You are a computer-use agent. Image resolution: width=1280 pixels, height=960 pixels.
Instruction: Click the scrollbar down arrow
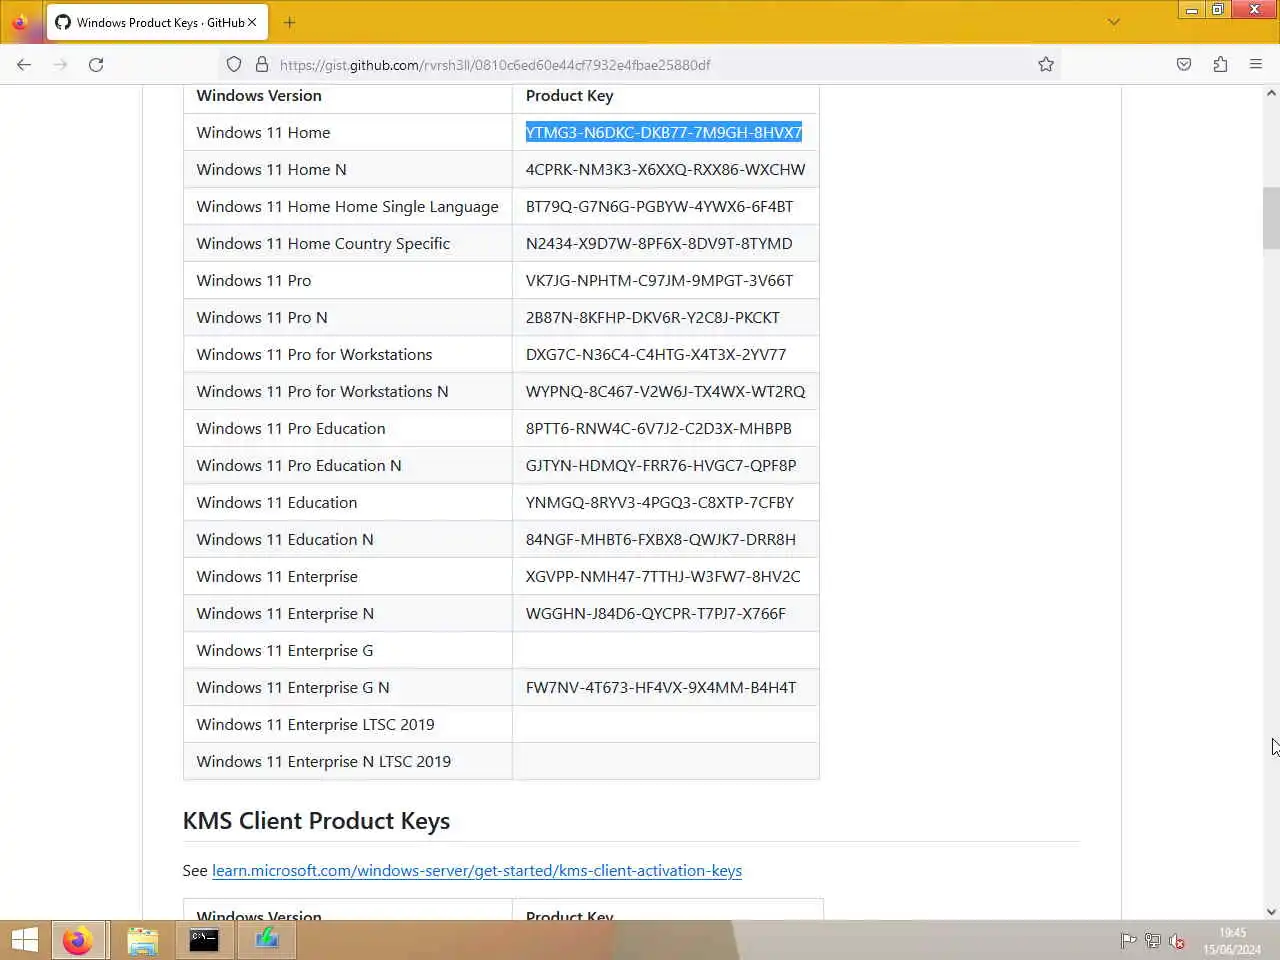[1271, 911]
